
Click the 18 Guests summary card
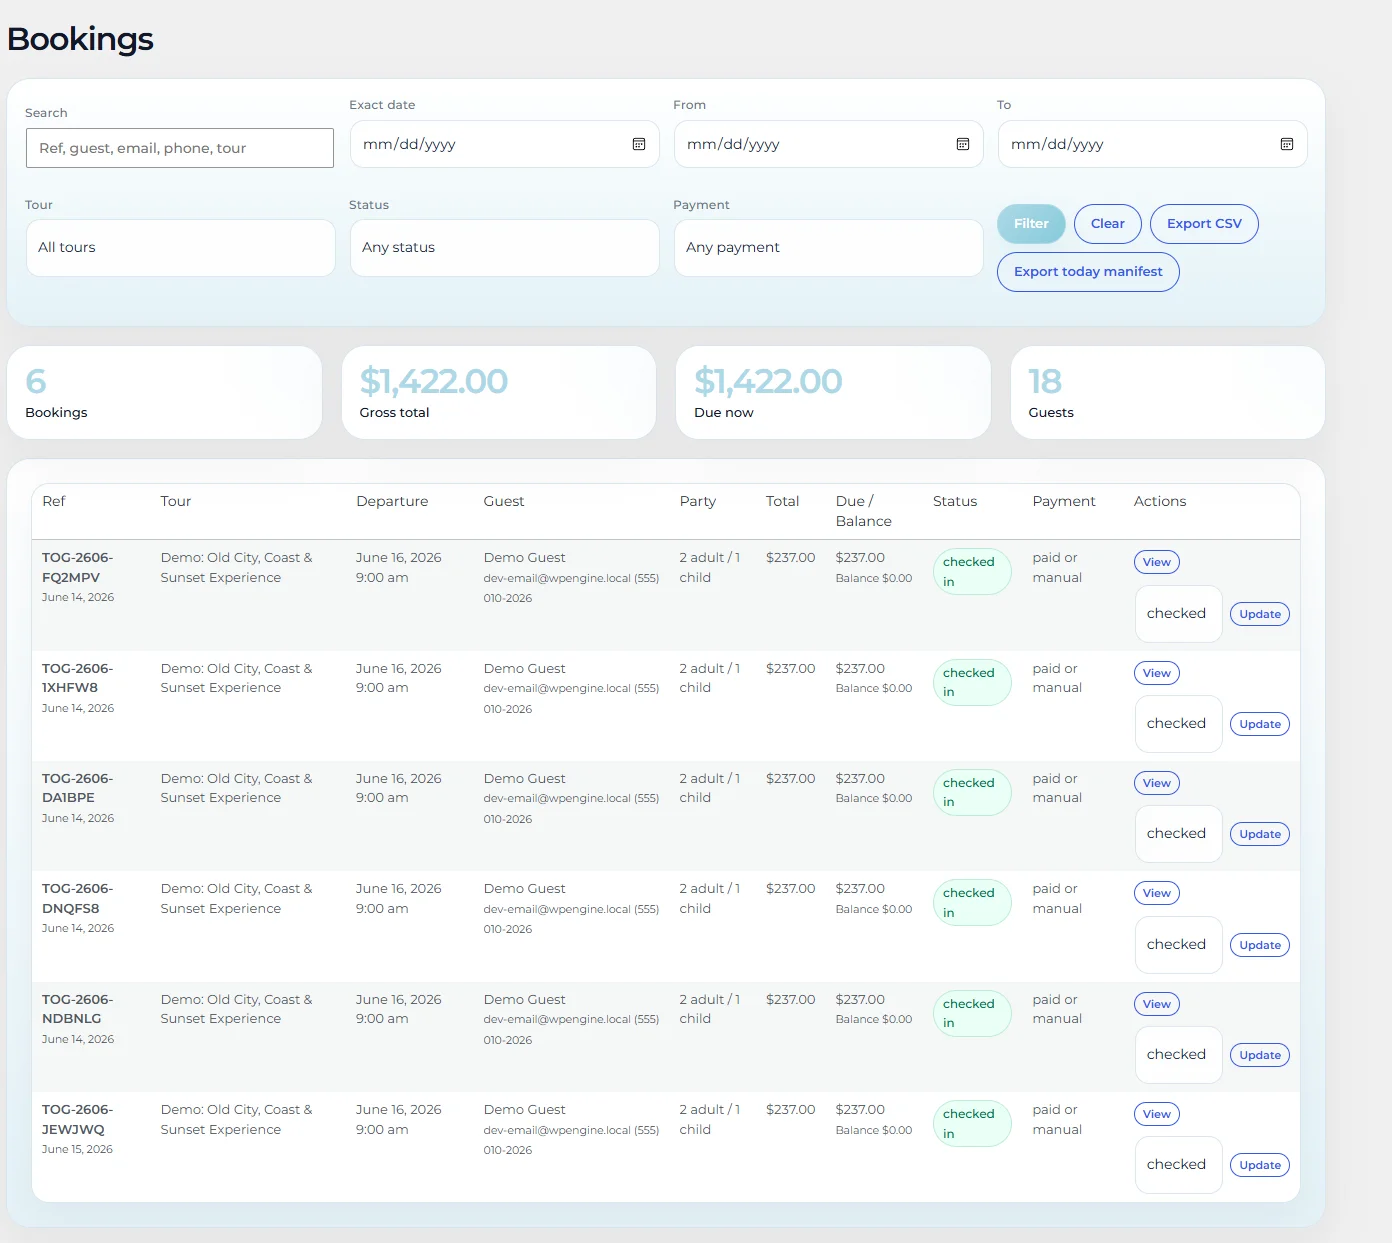1168,393
